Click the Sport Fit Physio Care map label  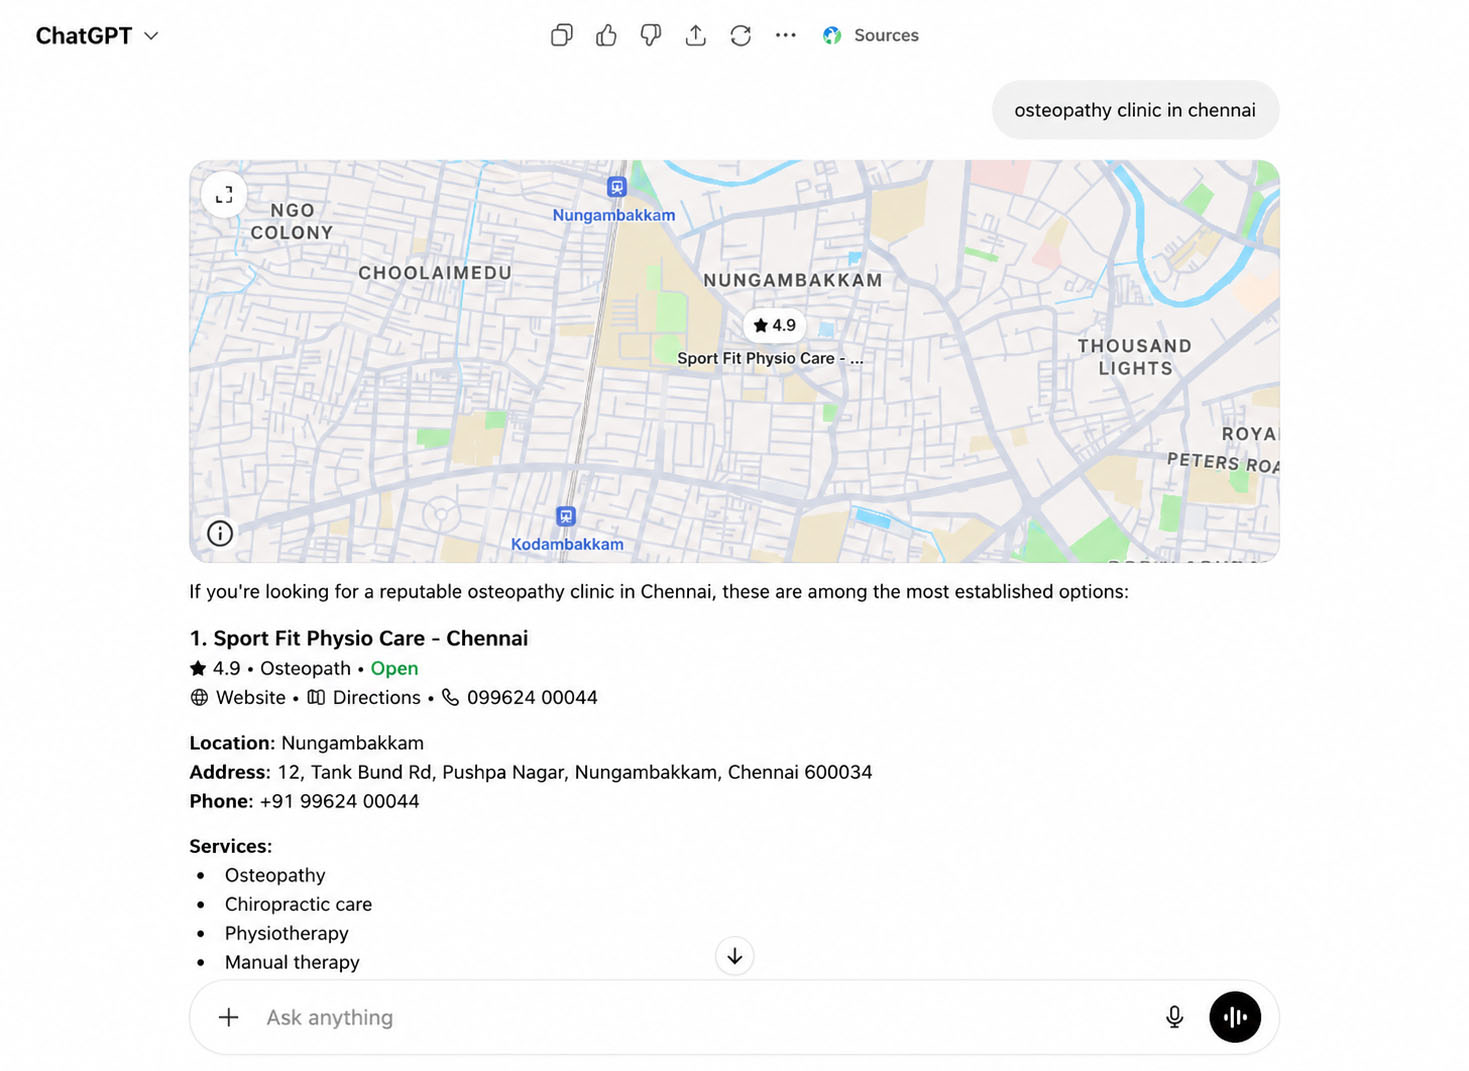770,358
